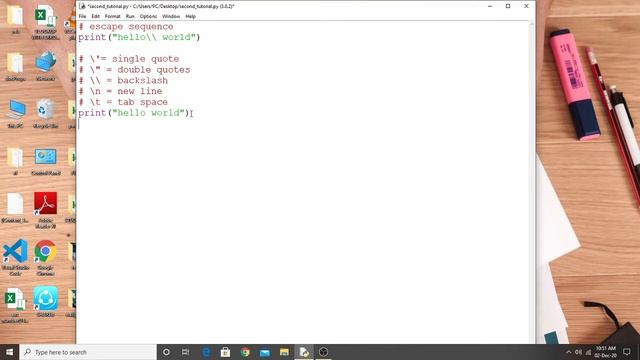Screen dimensions: 640x360
Task: Select the SHAREit desktop shortcut
Action: [x=45, y=302]
